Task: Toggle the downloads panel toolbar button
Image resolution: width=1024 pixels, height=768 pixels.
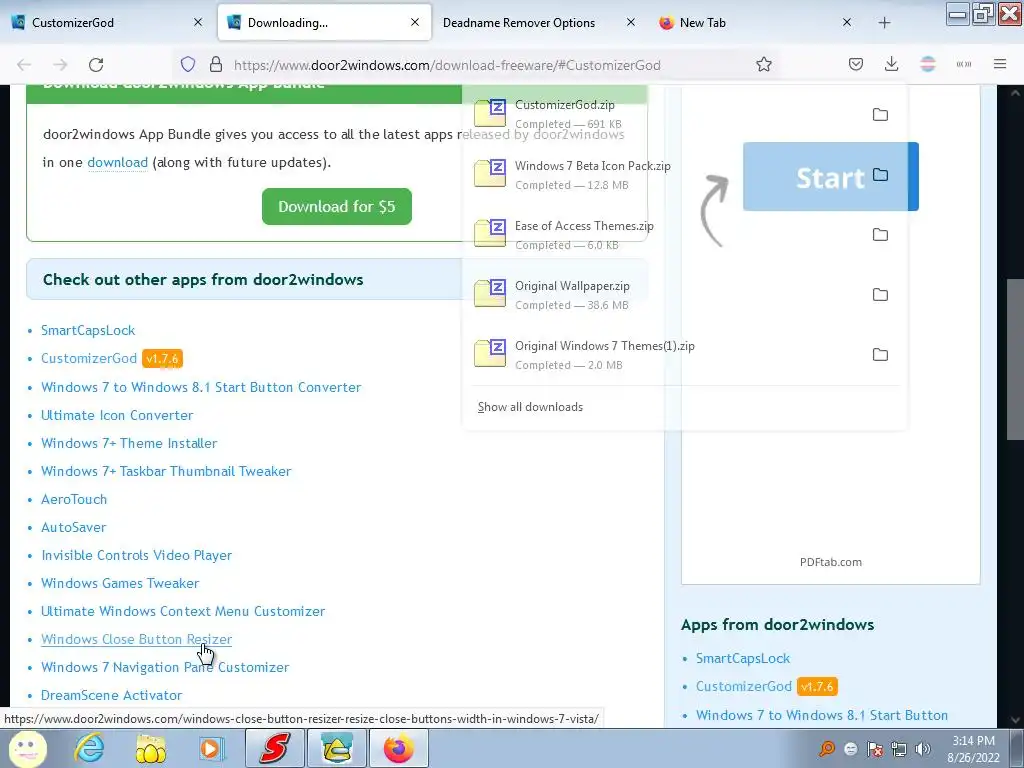Action: (x=891, y=65)
